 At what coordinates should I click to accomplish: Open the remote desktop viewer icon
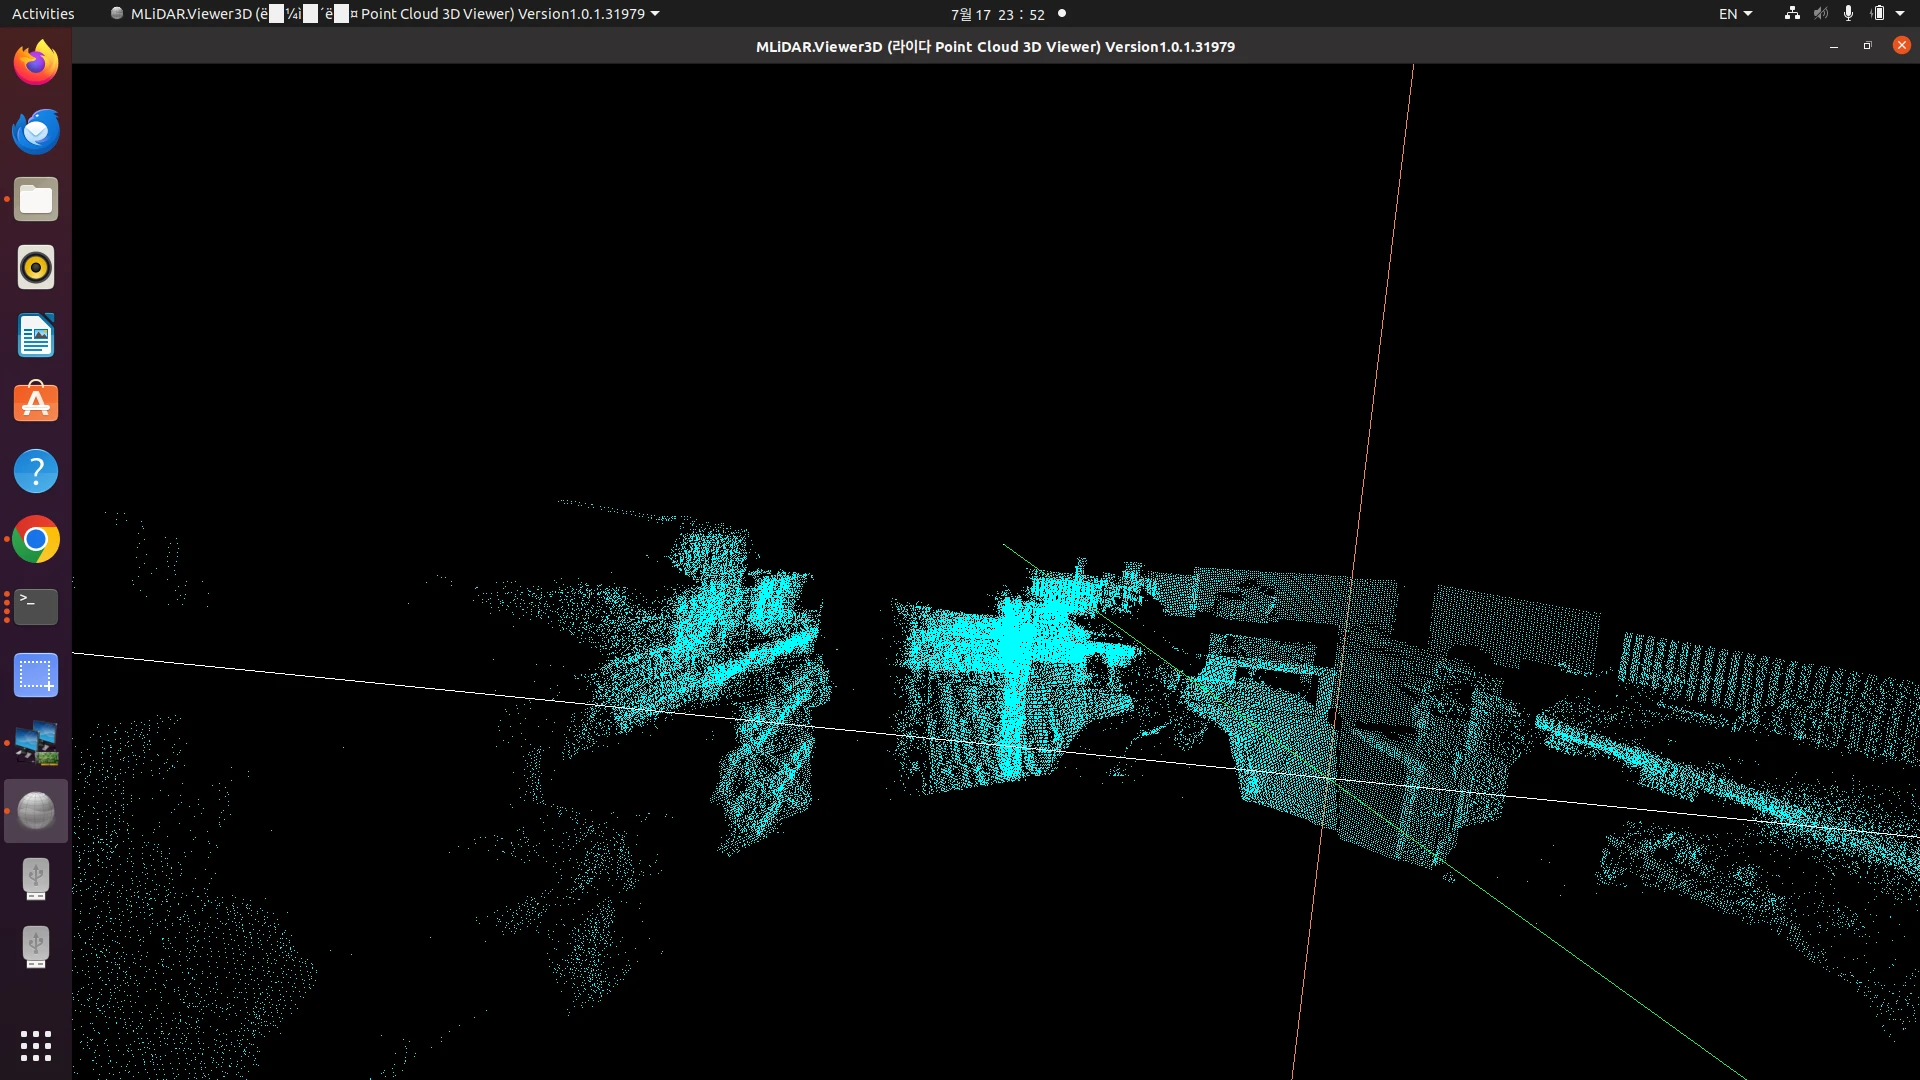click(36, 743)
